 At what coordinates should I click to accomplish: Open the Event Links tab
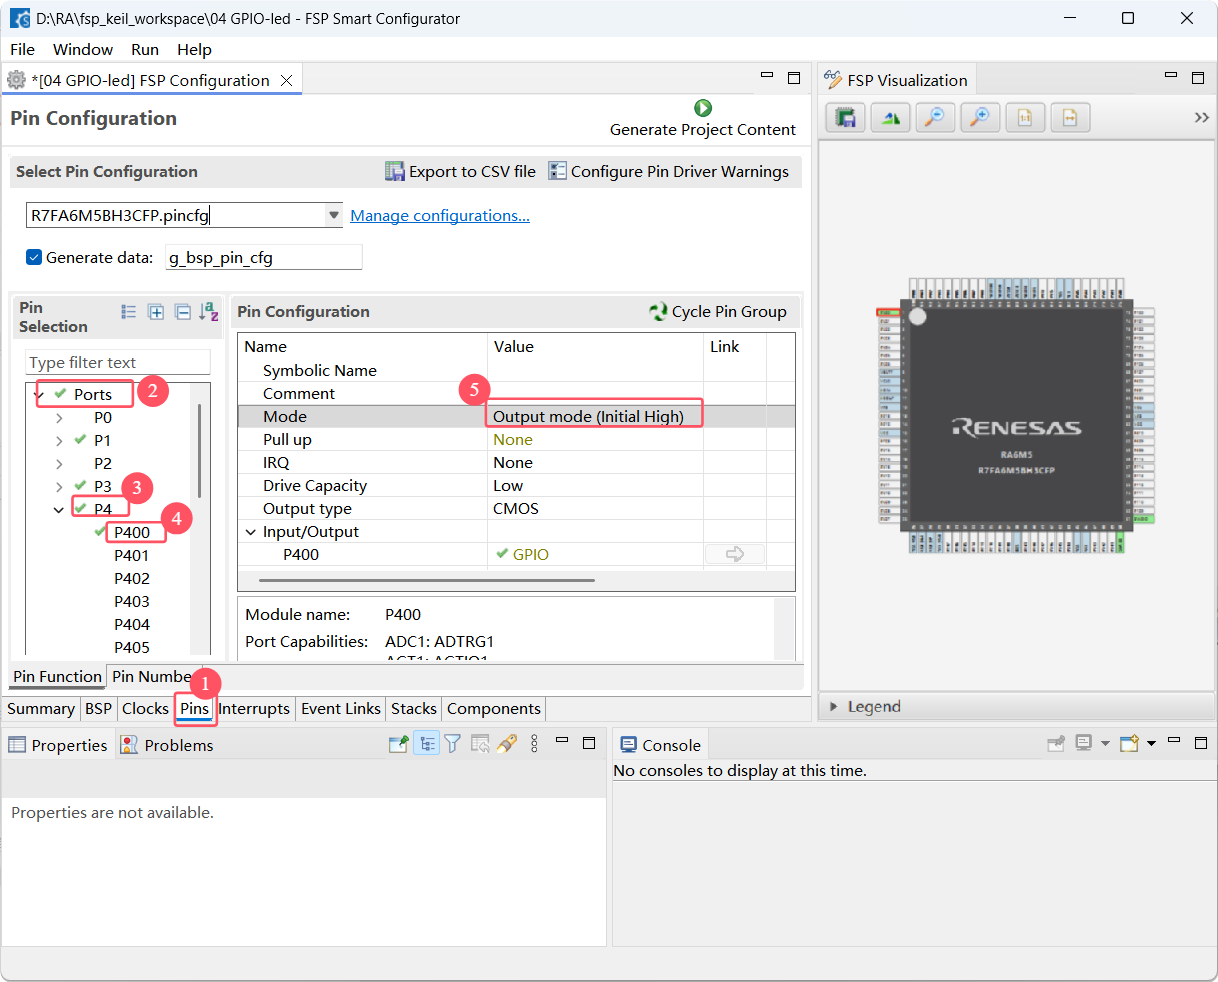[341, 708]
